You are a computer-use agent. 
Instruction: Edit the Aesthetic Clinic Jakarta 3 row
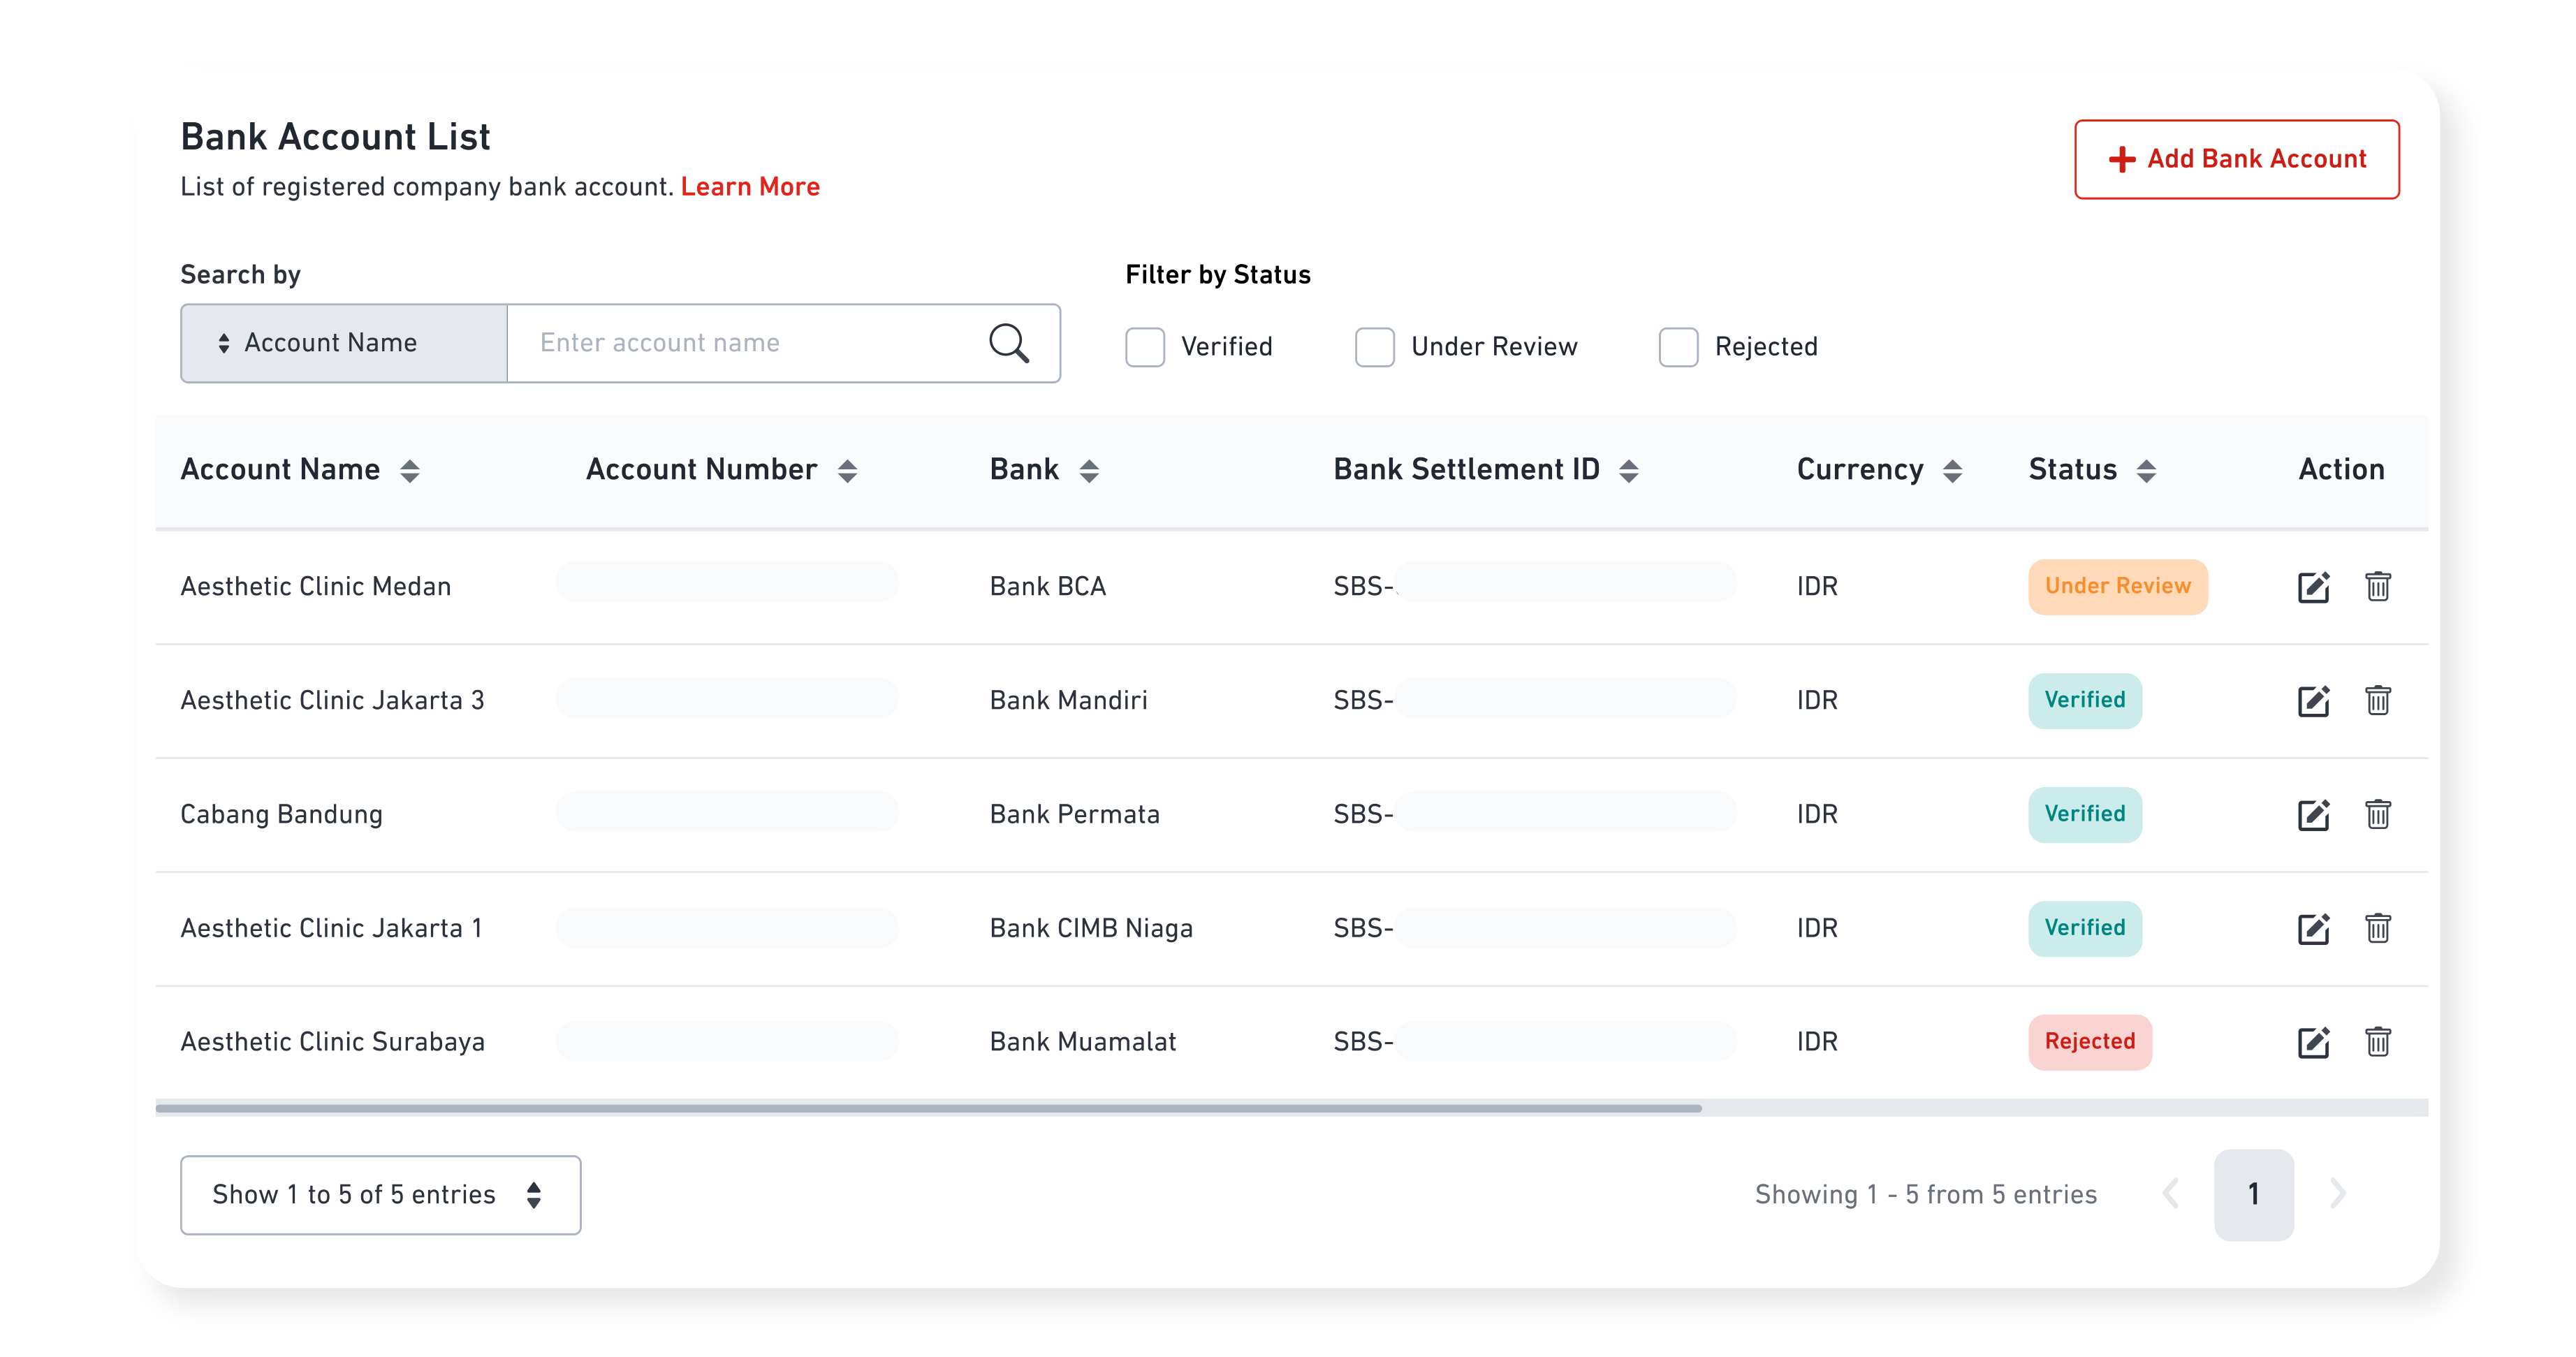tap(2313, 701)
